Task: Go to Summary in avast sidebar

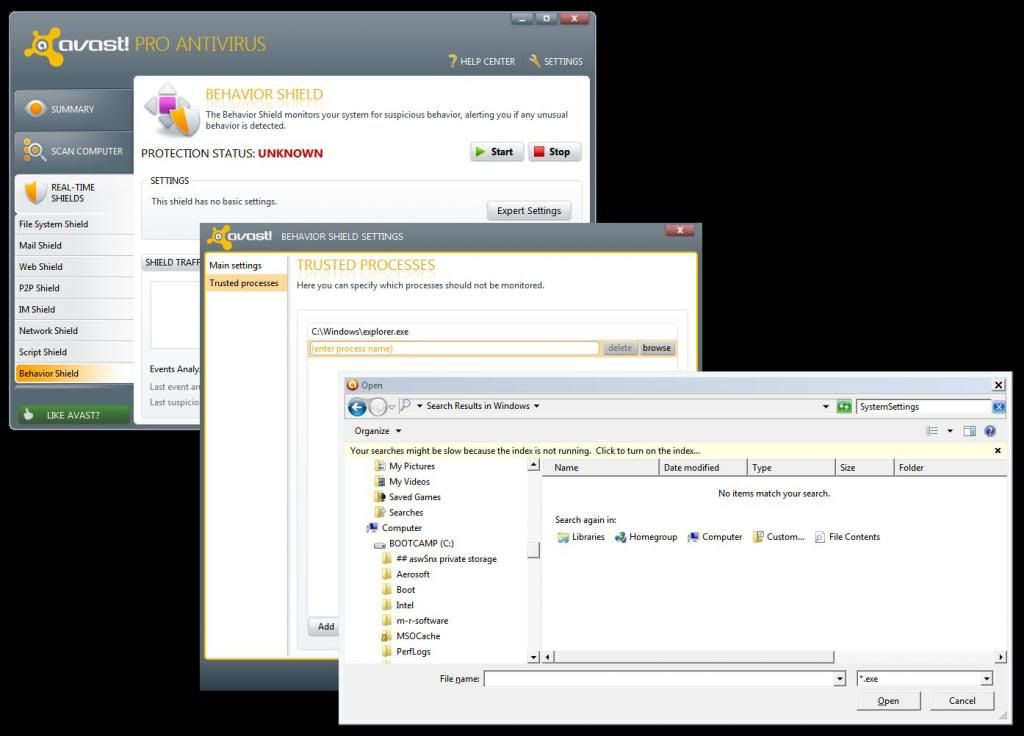Action: pyautogui.click(x=74, y=109)
